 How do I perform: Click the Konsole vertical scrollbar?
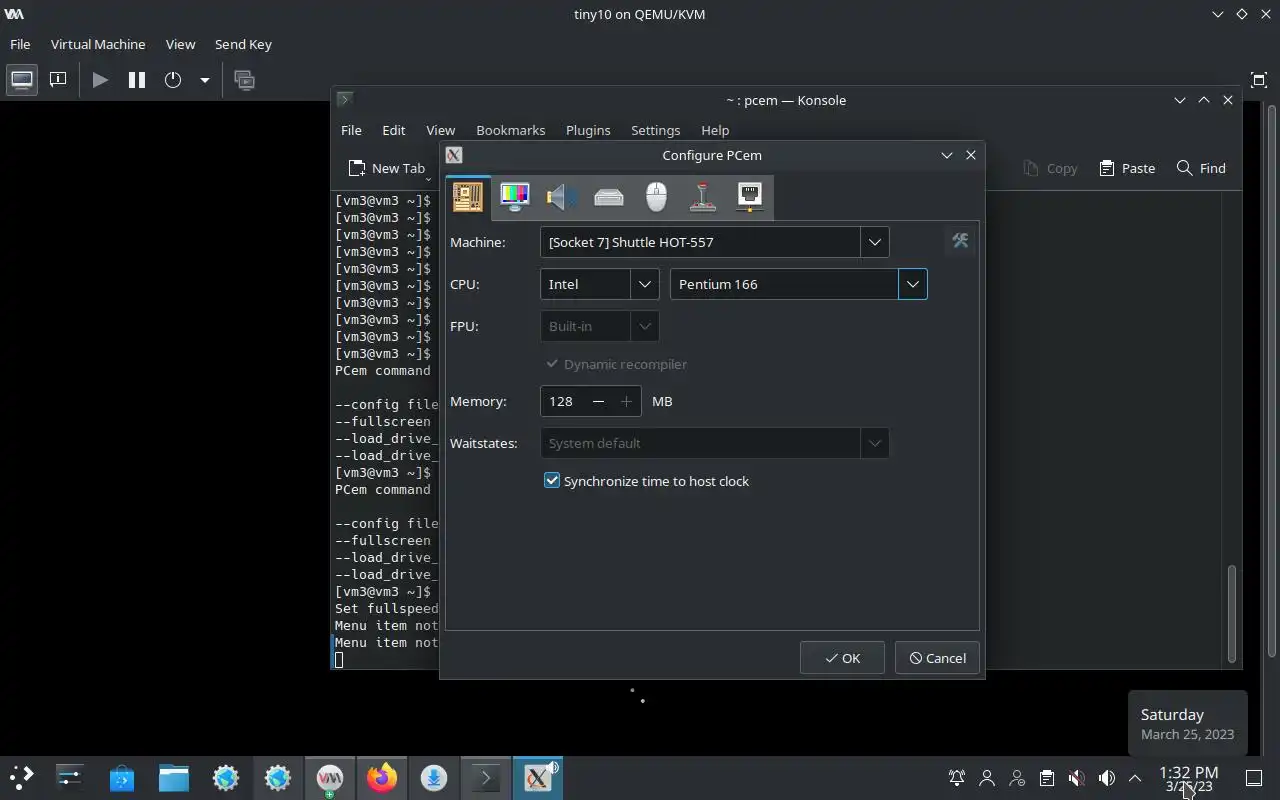click(x=1232, y=613)
